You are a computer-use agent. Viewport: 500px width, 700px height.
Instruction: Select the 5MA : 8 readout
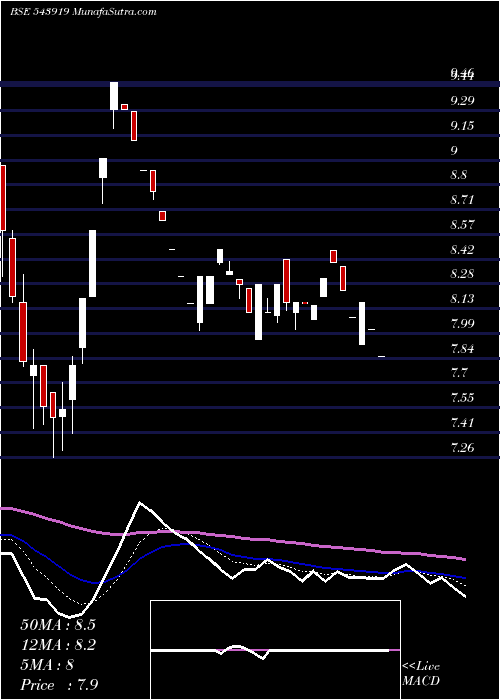pyautogui.click(x=47, y=665)
